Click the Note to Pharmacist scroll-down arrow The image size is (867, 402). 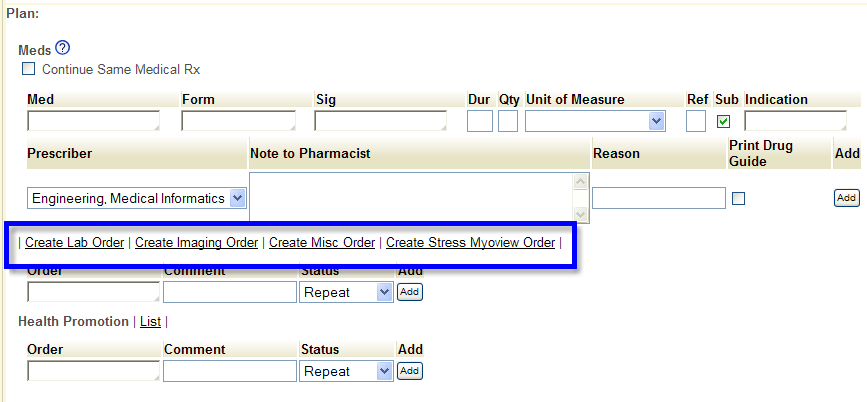tap(581, 215)
